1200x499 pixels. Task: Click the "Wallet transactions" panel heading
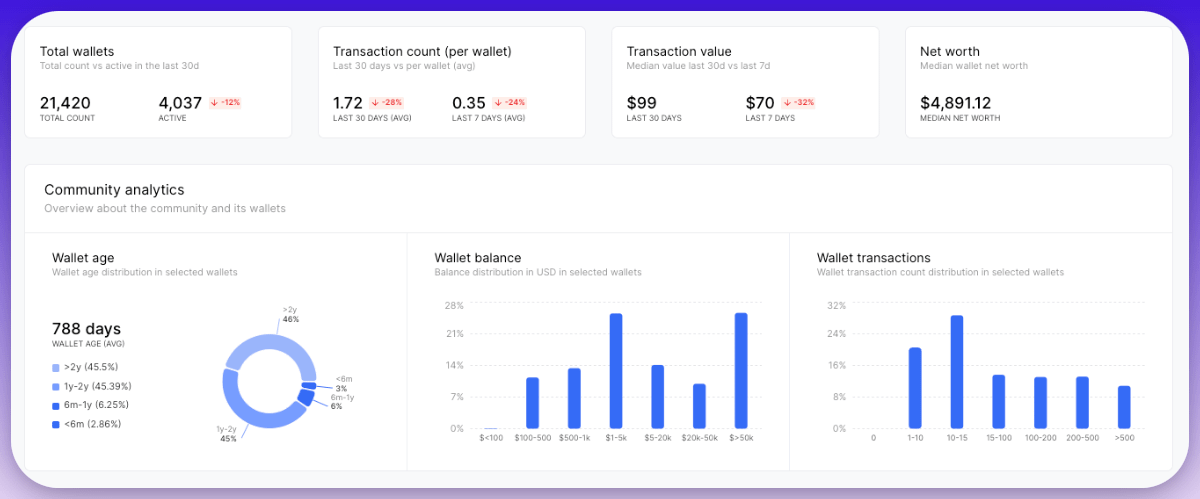pyautogui.click(x=874, y=257)
